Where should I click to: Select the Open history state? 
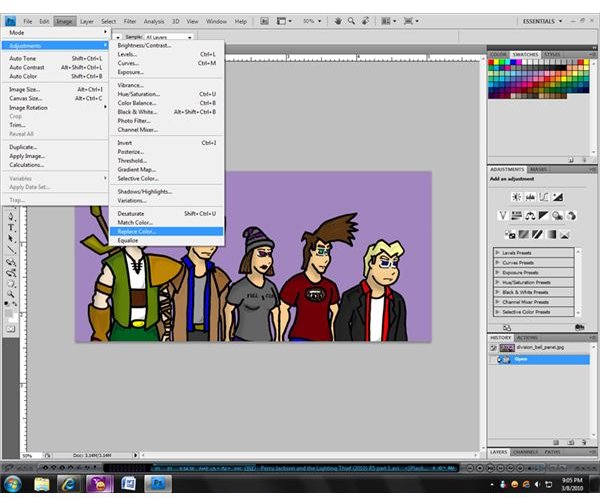click(540, 359)
